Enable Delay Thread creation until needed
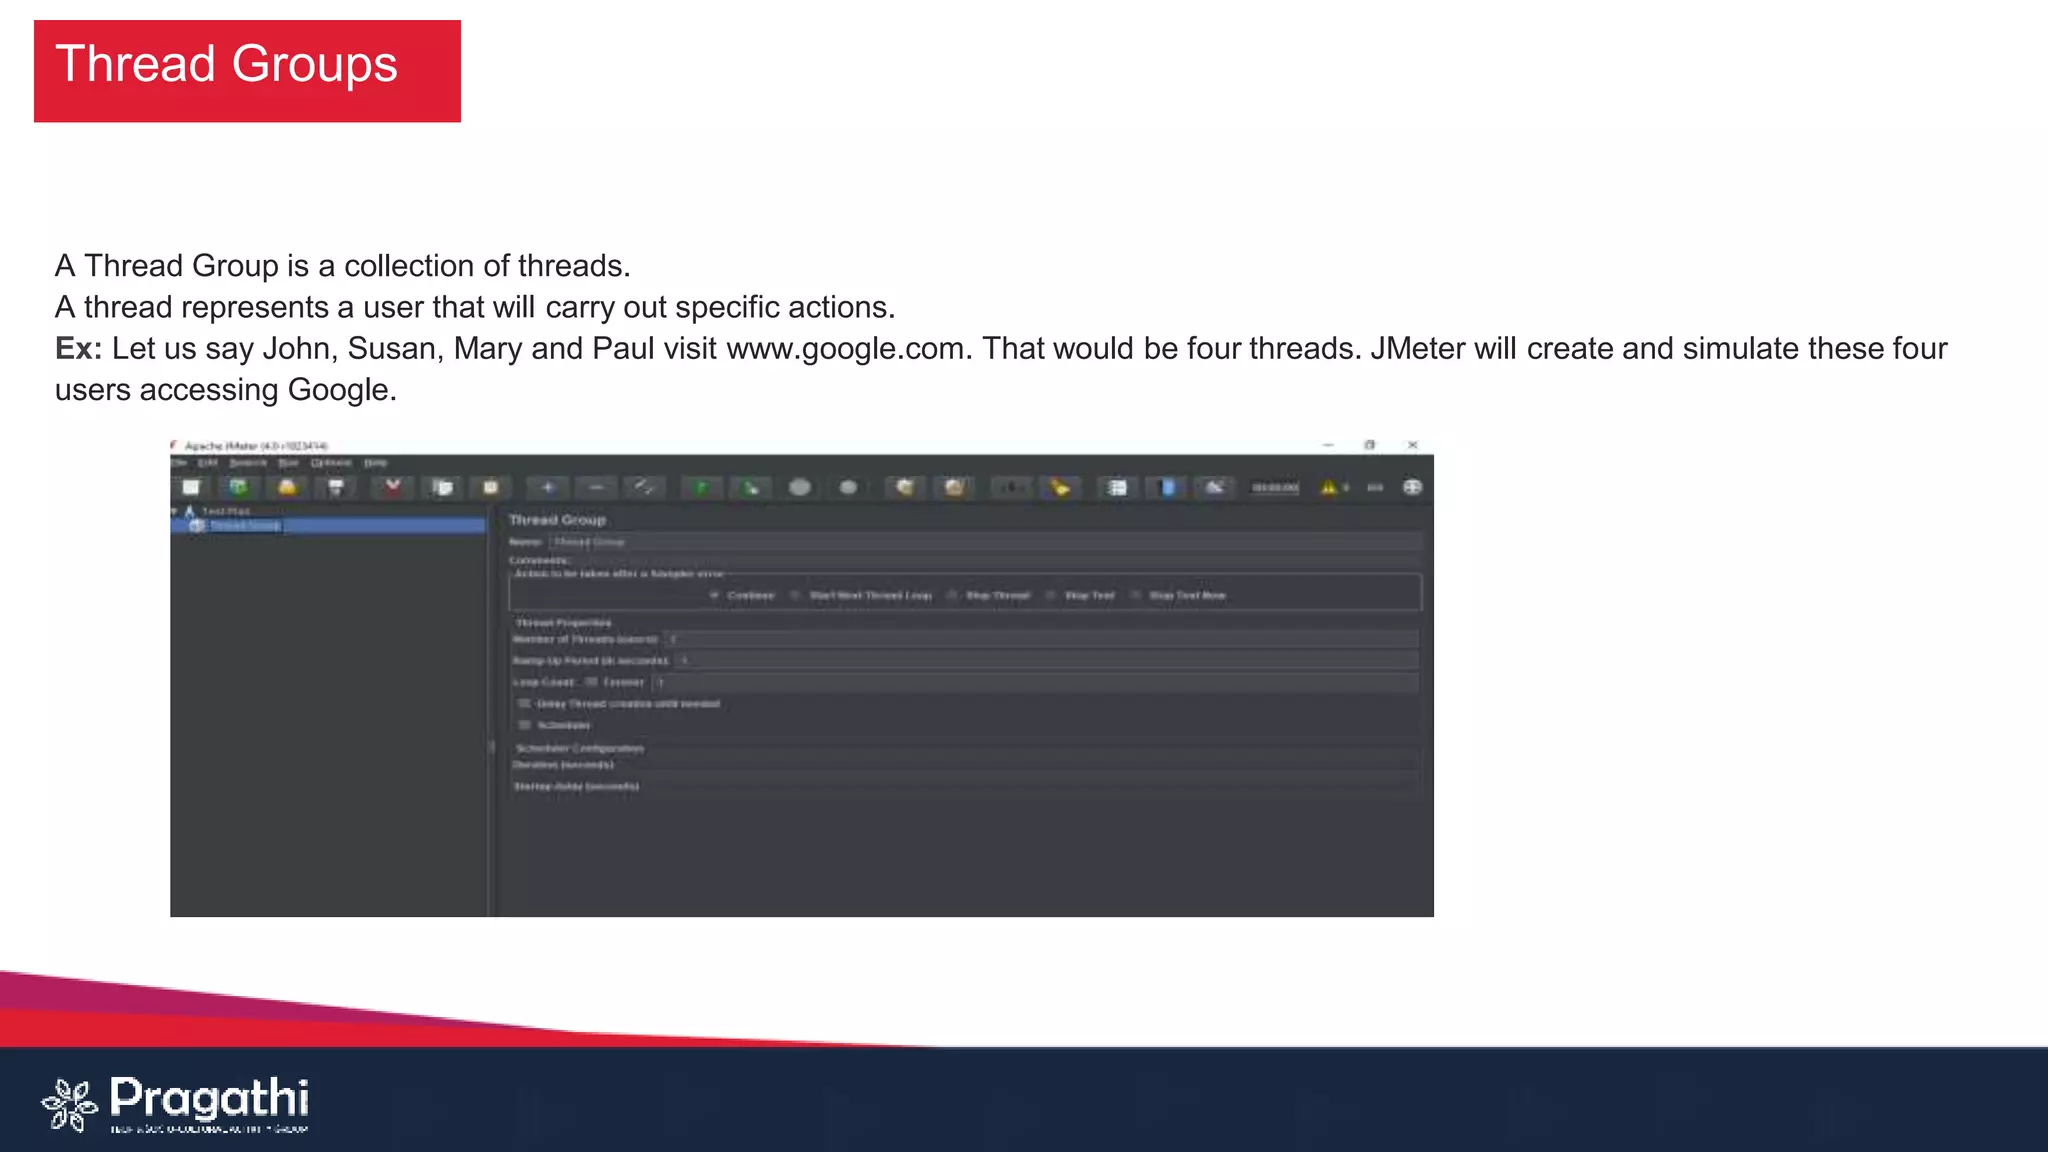The width and height of the screenshot is (2048, 1152). pos(524,704)
